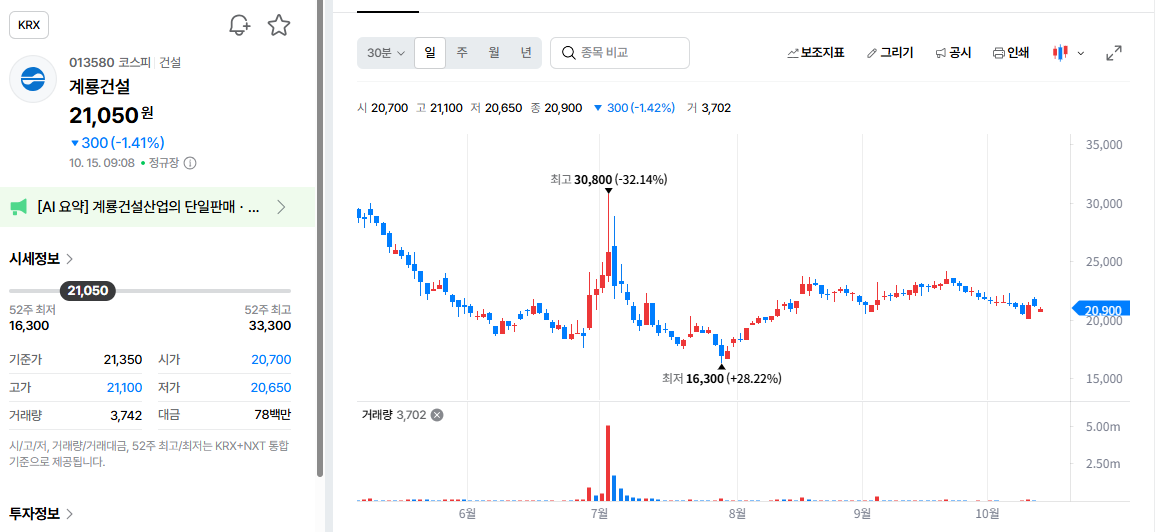Click the green megaphone icon in banner
The width and height of the screenshot is (1155, 532).
pos(18,207)
